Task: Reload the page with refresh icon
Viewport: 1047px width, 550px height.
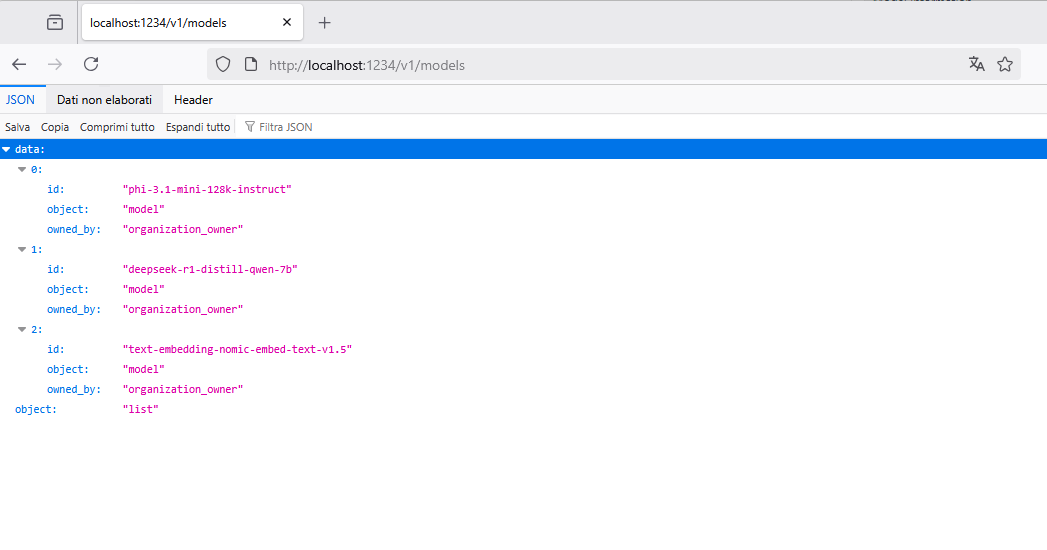Action: coord(91,64)
